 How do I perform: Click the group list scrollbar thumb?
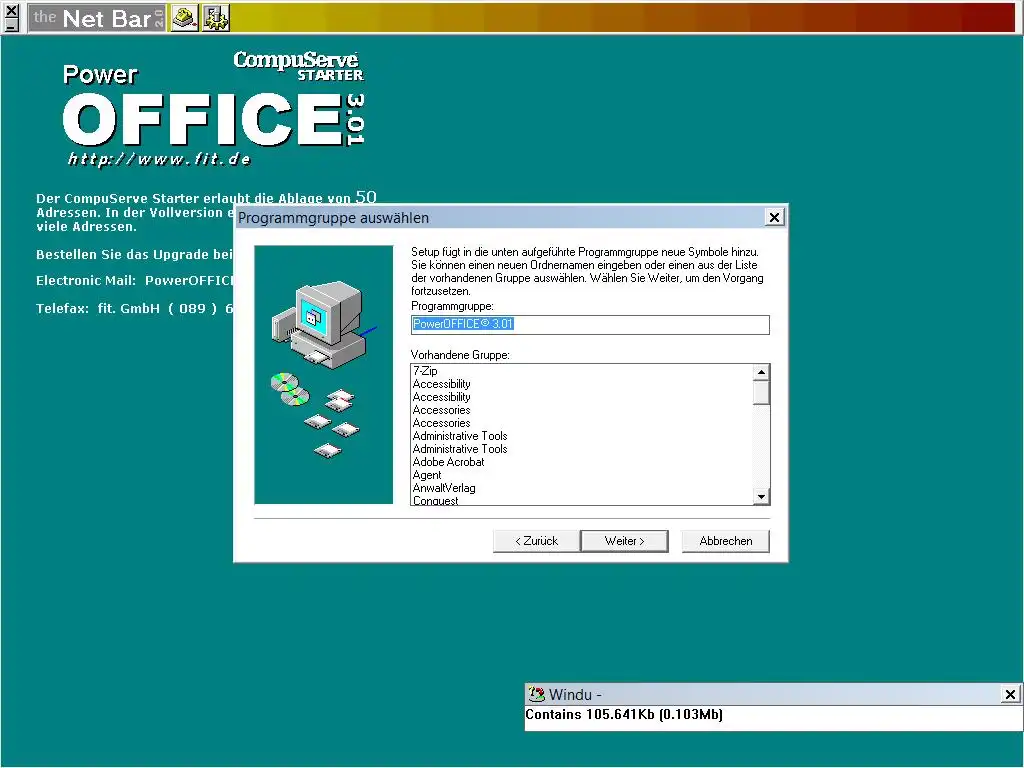(761, 392)
